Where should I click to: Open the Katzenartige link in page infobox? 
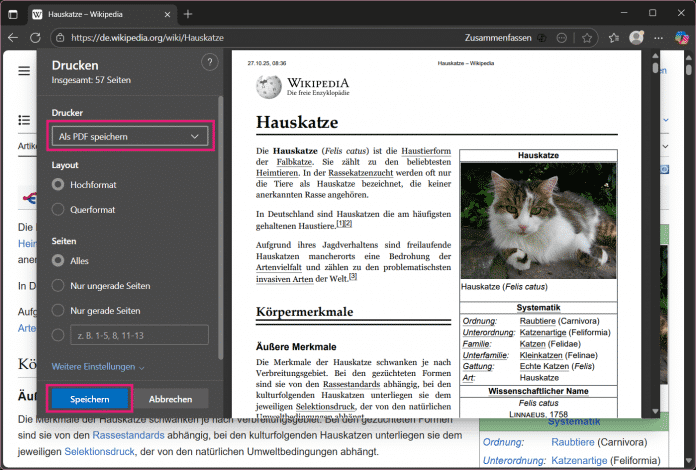point(579,460)
